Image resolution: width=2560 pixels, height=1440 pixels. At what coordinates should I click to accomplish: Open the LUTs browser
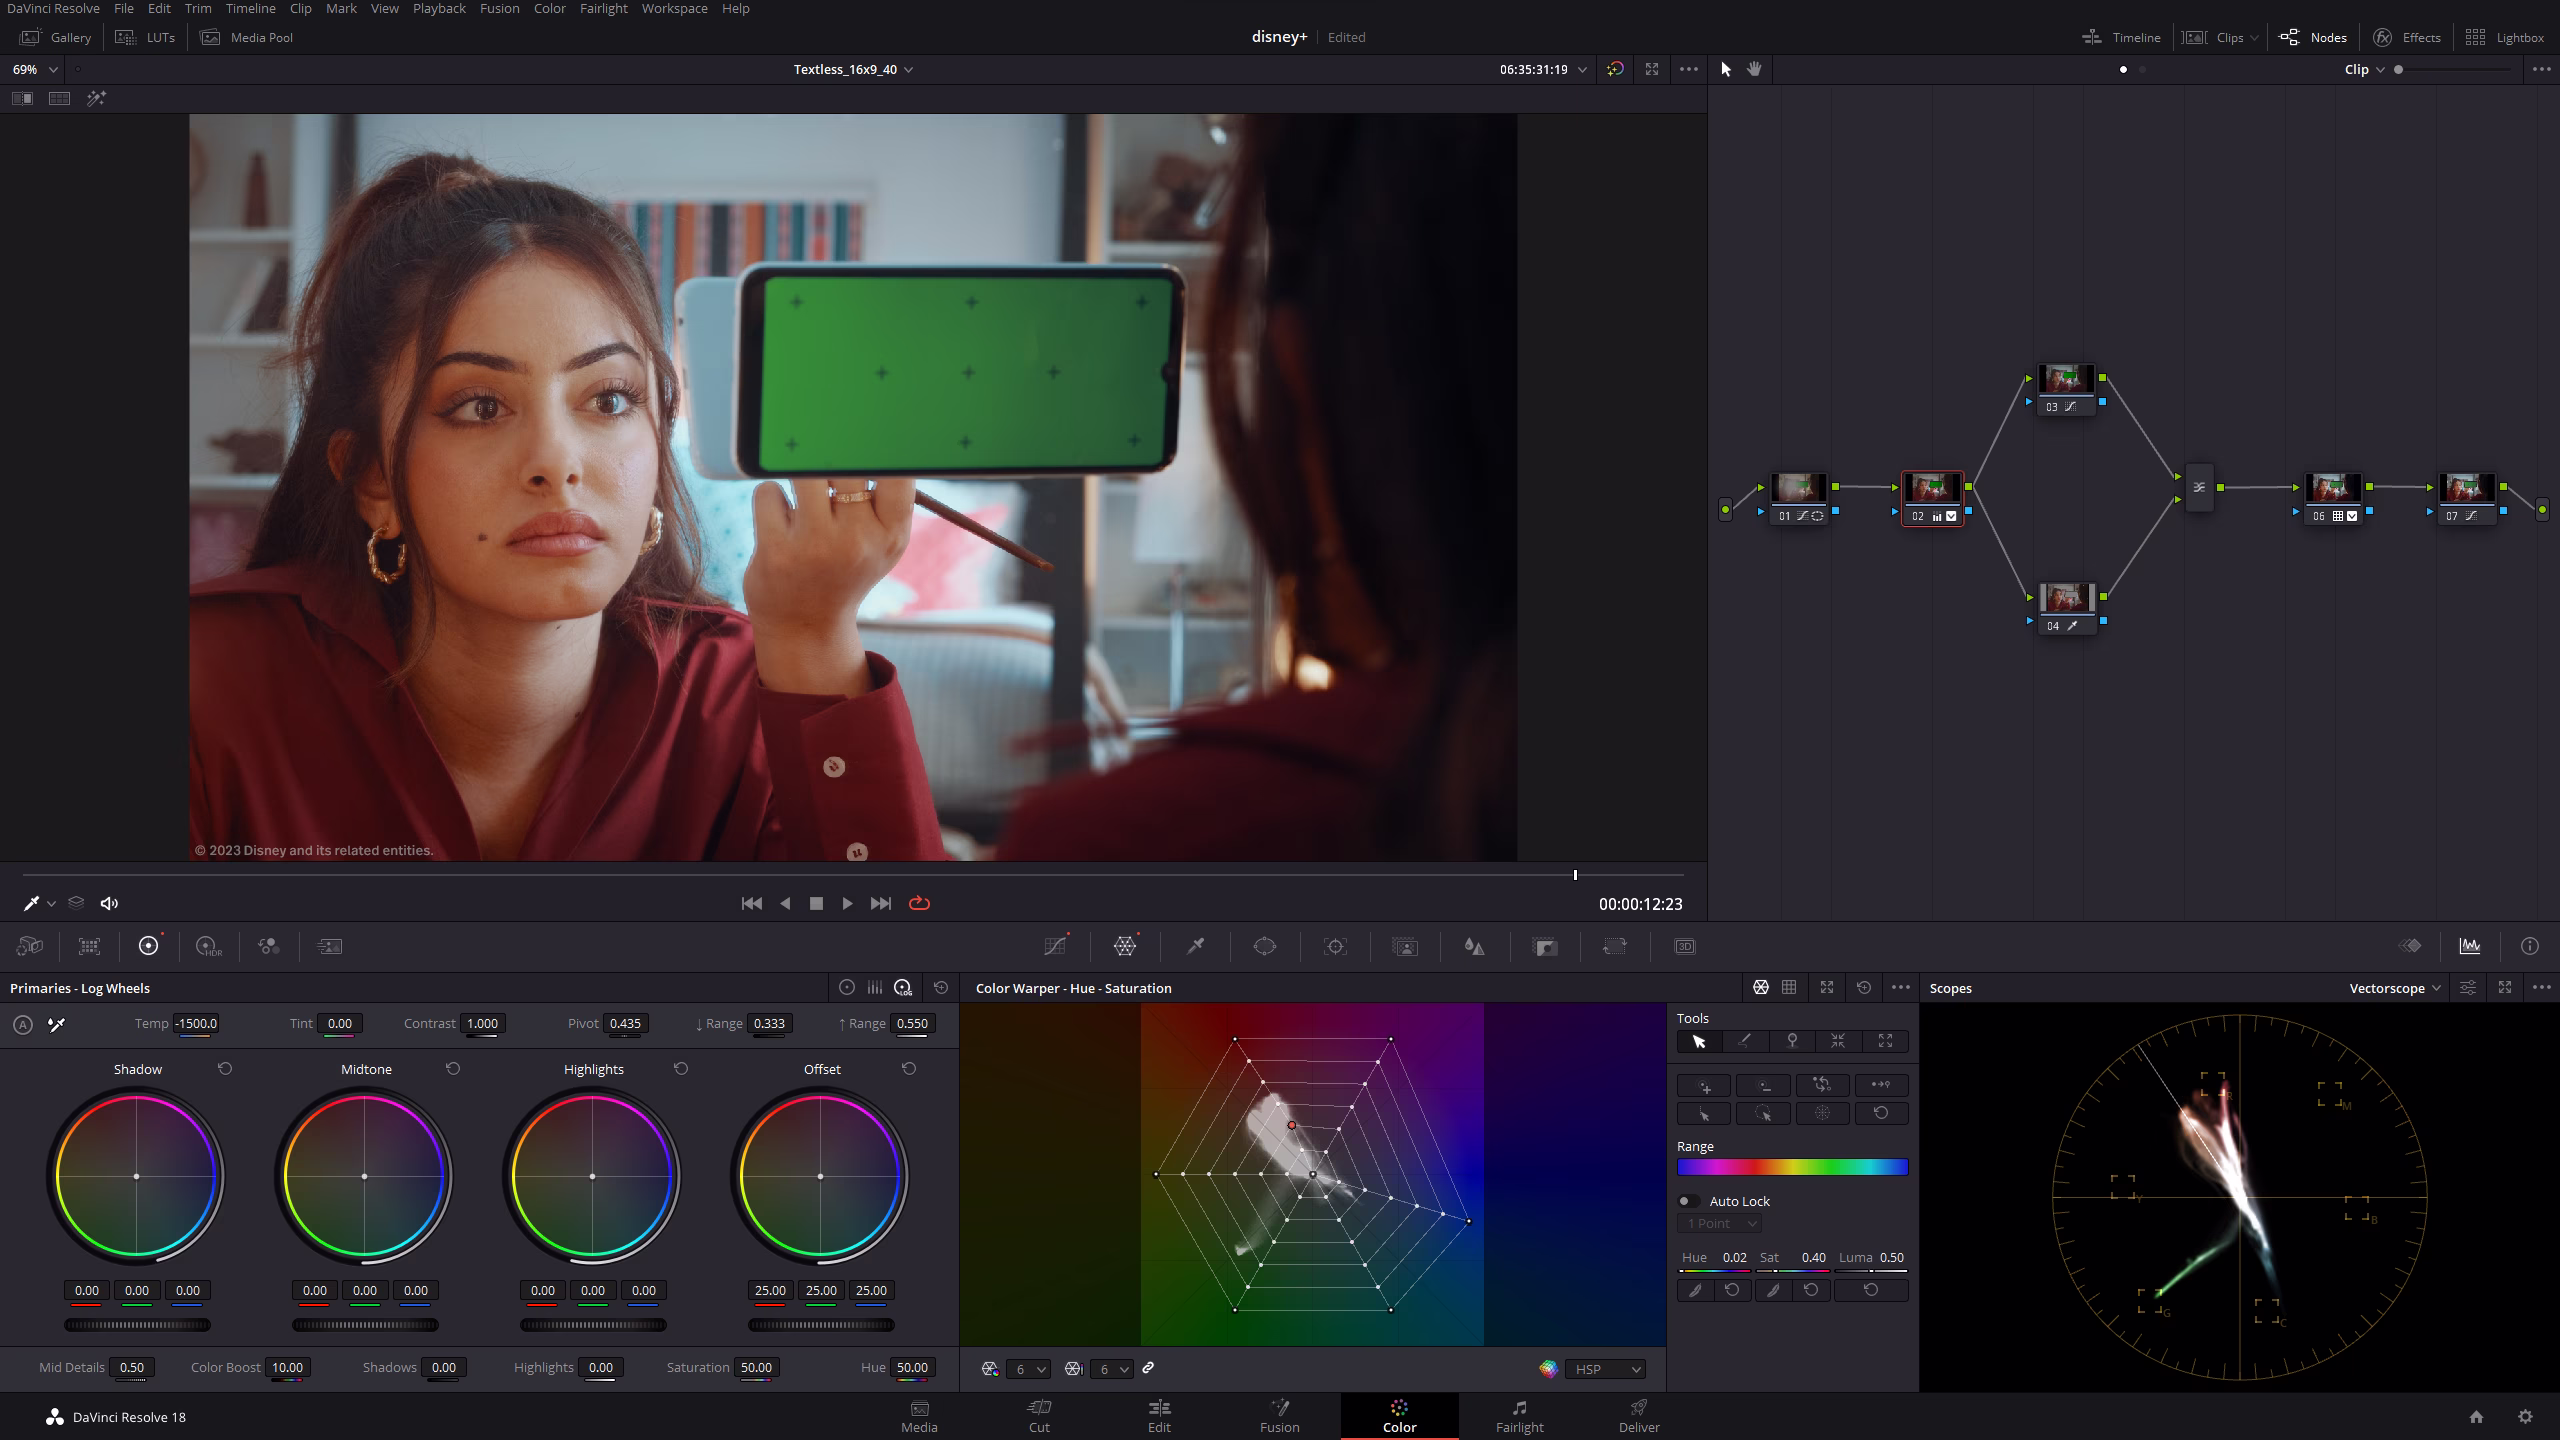(x=146, y=37)
